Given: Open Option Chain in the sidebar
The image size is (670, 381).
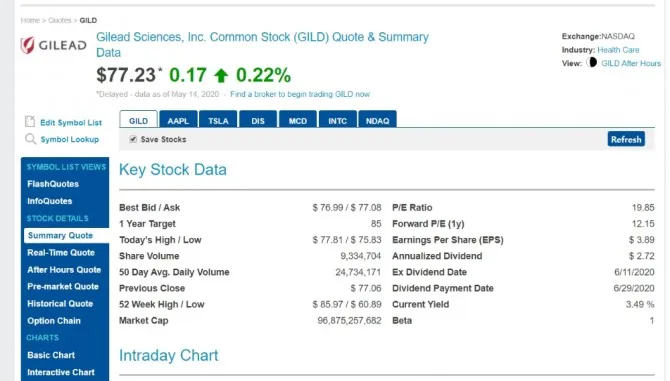Looking at the screenshot, I should click(54, 321).
